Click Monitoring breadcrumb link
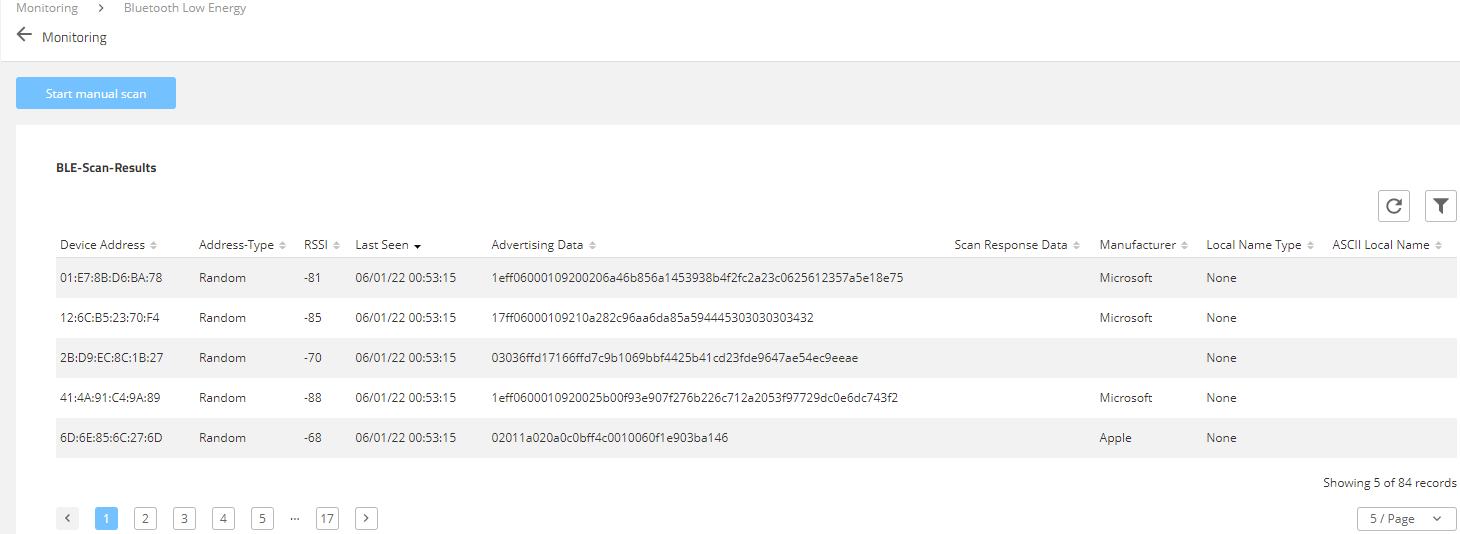1460x534 pixels. pyautogui.click(x=46, y=8)
